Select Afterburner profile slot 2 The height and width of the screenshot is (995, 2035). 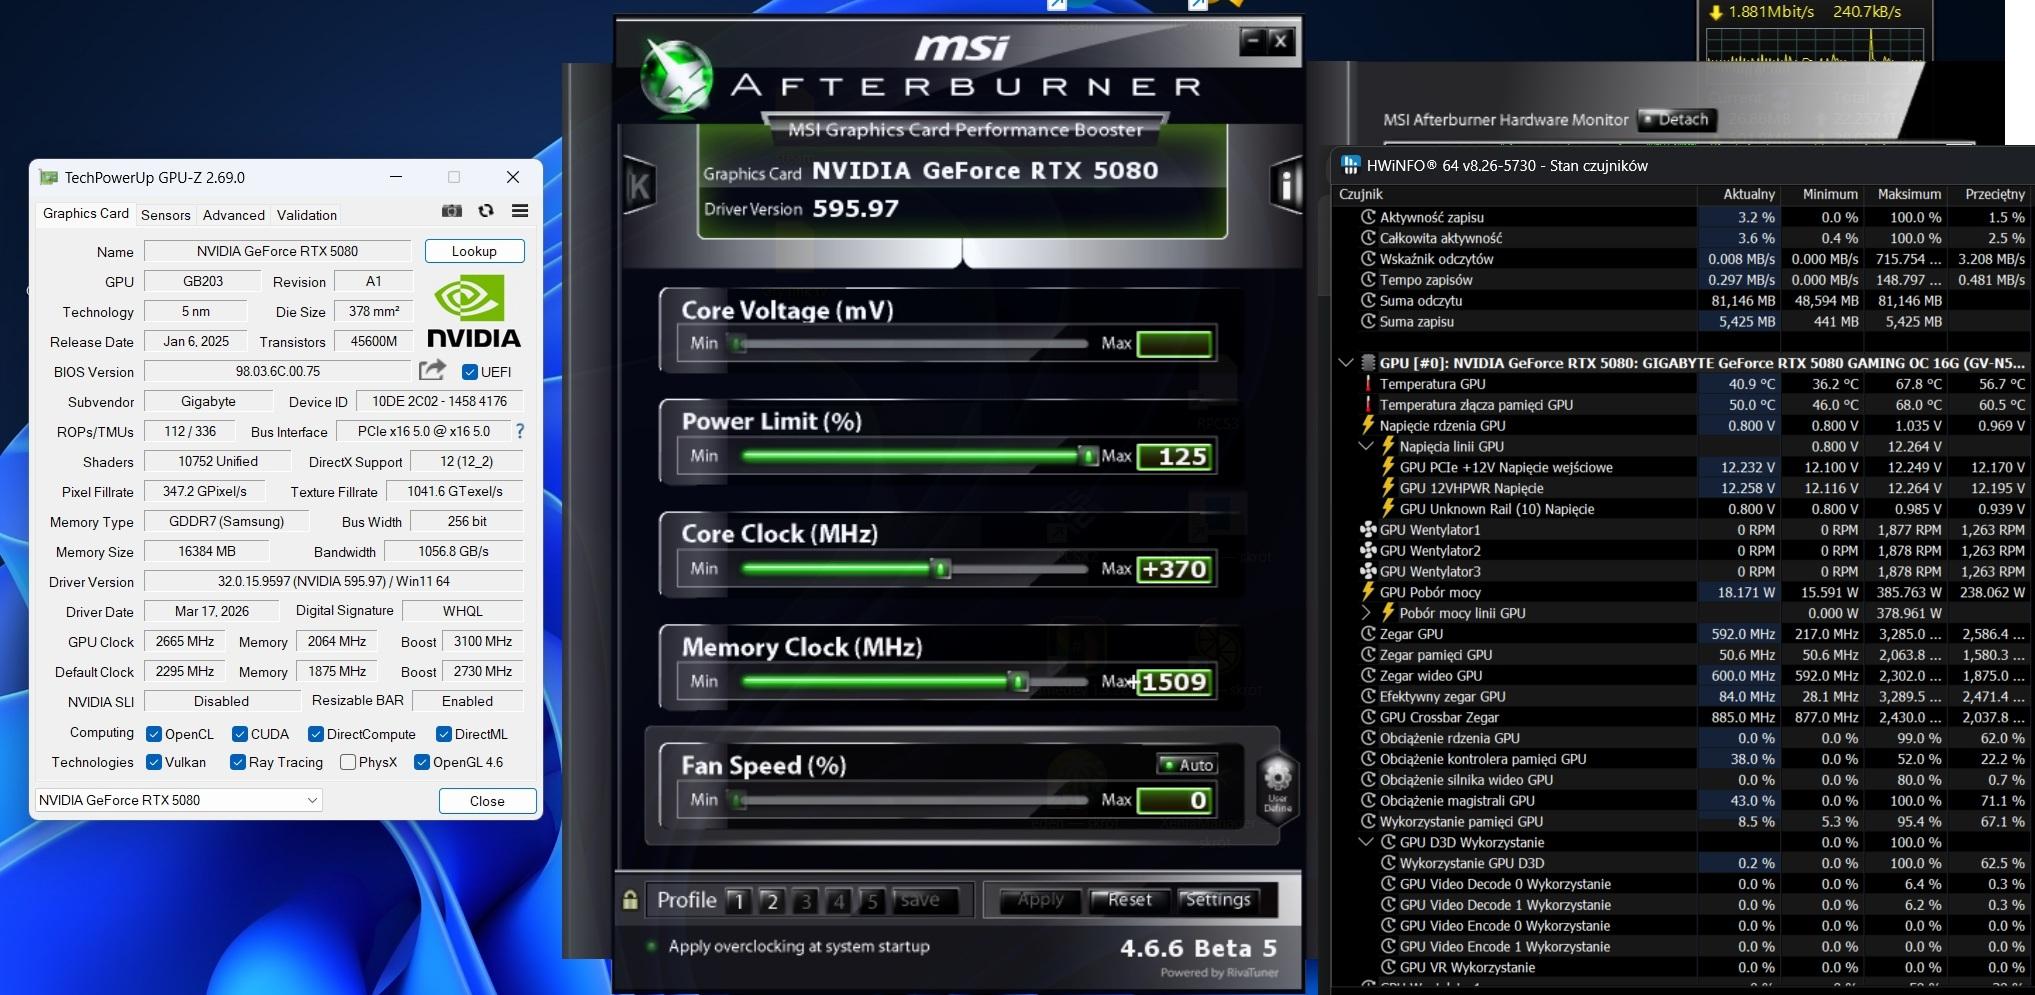[772, 901]
